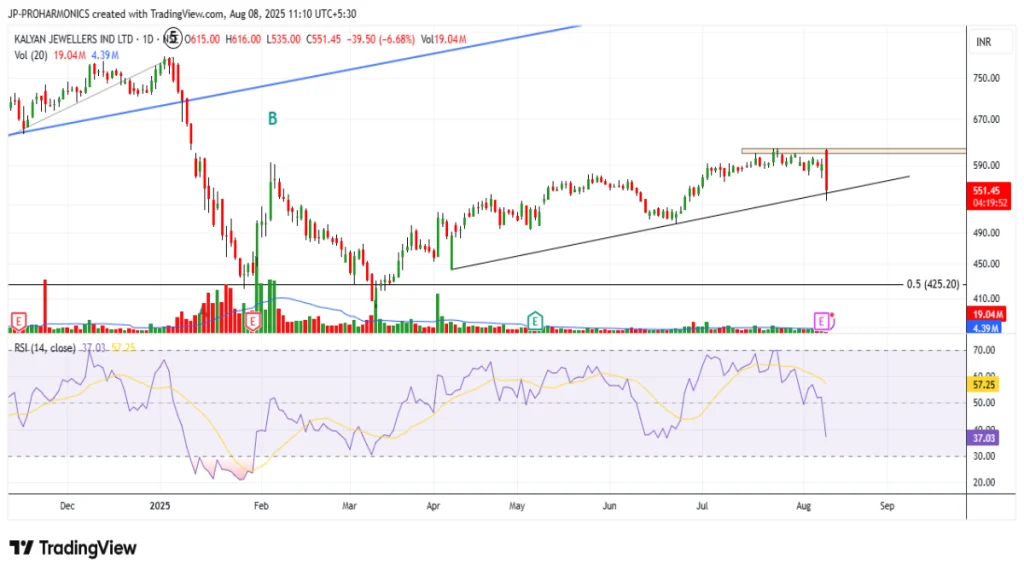Click the Aug label on time axis

coord(803,506)
